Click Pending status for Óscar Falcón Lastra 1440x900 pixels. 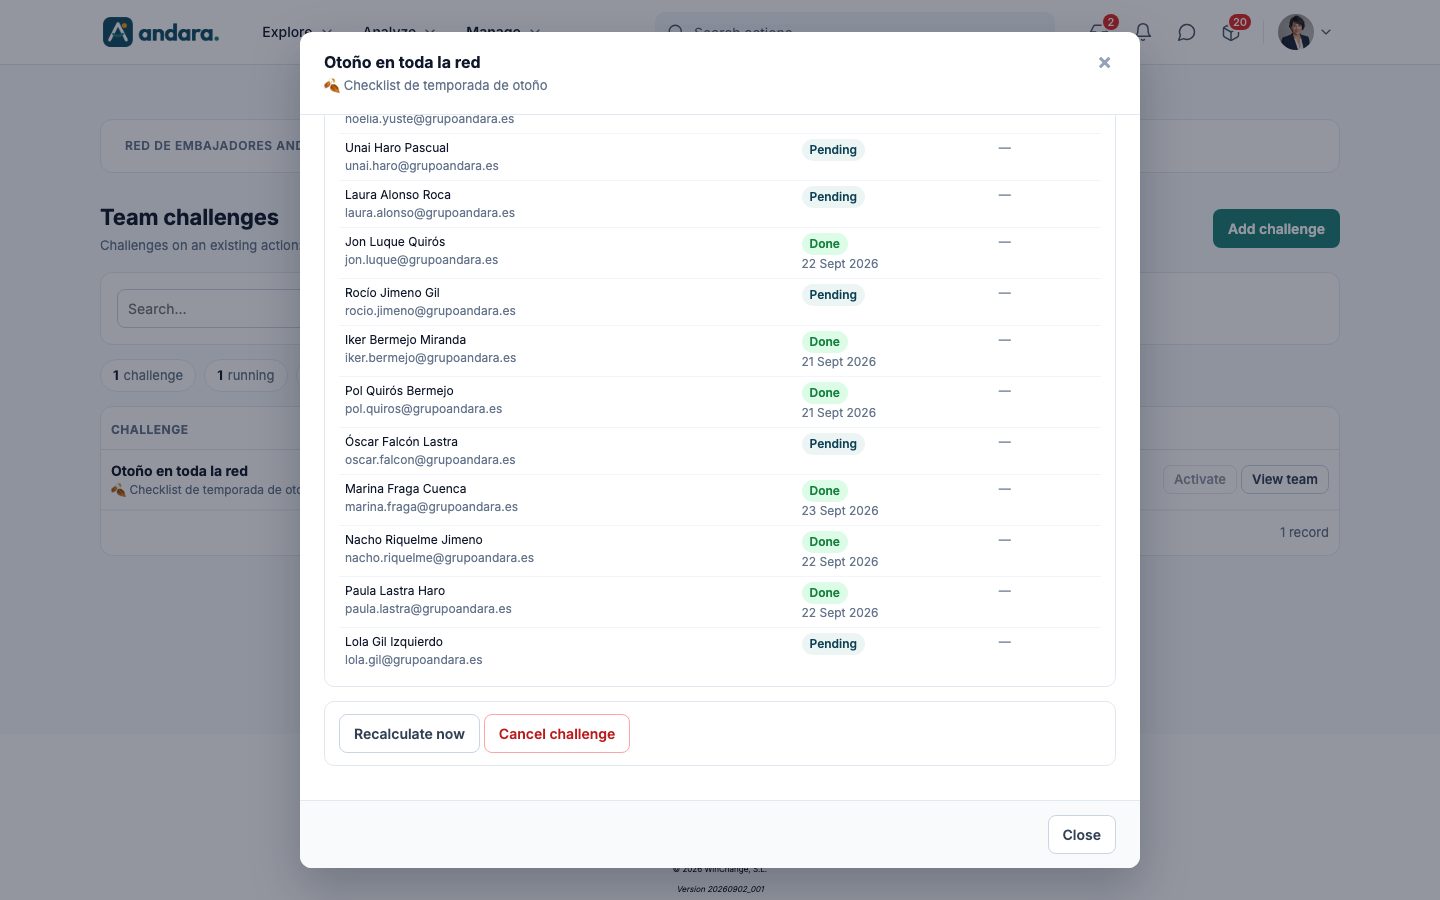tap(833, 444)
